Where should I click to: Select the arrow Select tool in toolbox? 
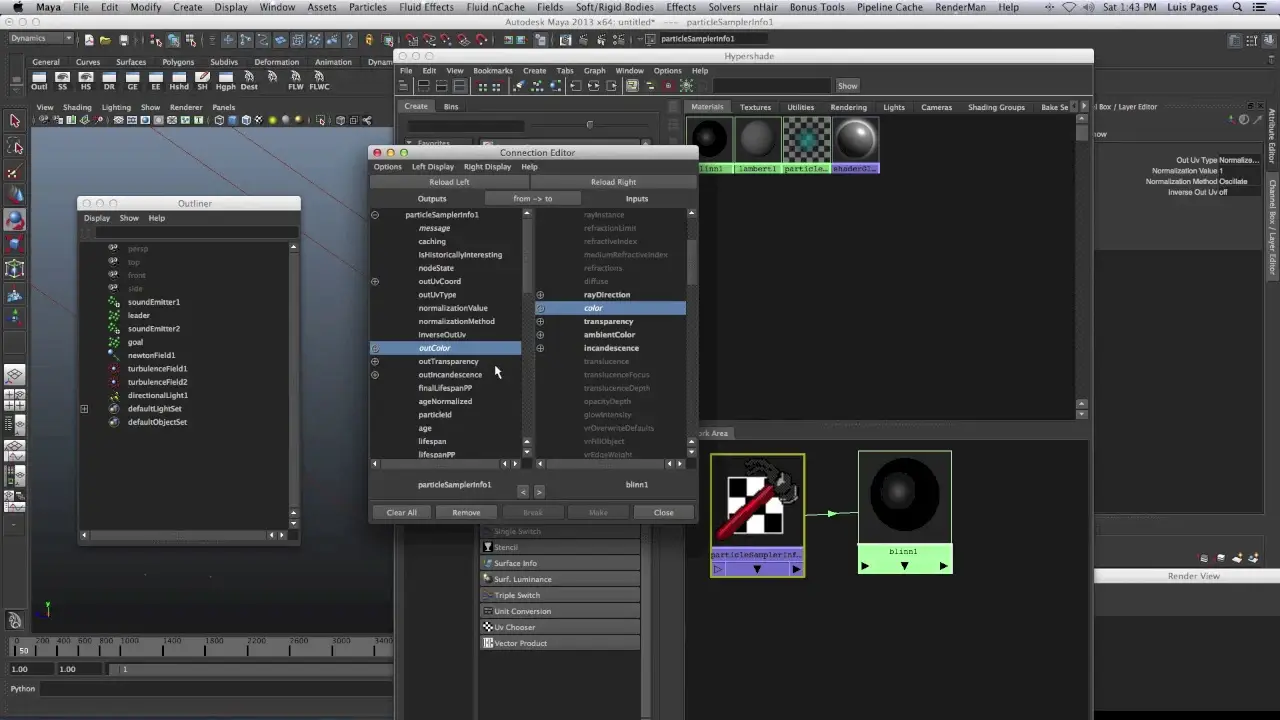[15, 121]
